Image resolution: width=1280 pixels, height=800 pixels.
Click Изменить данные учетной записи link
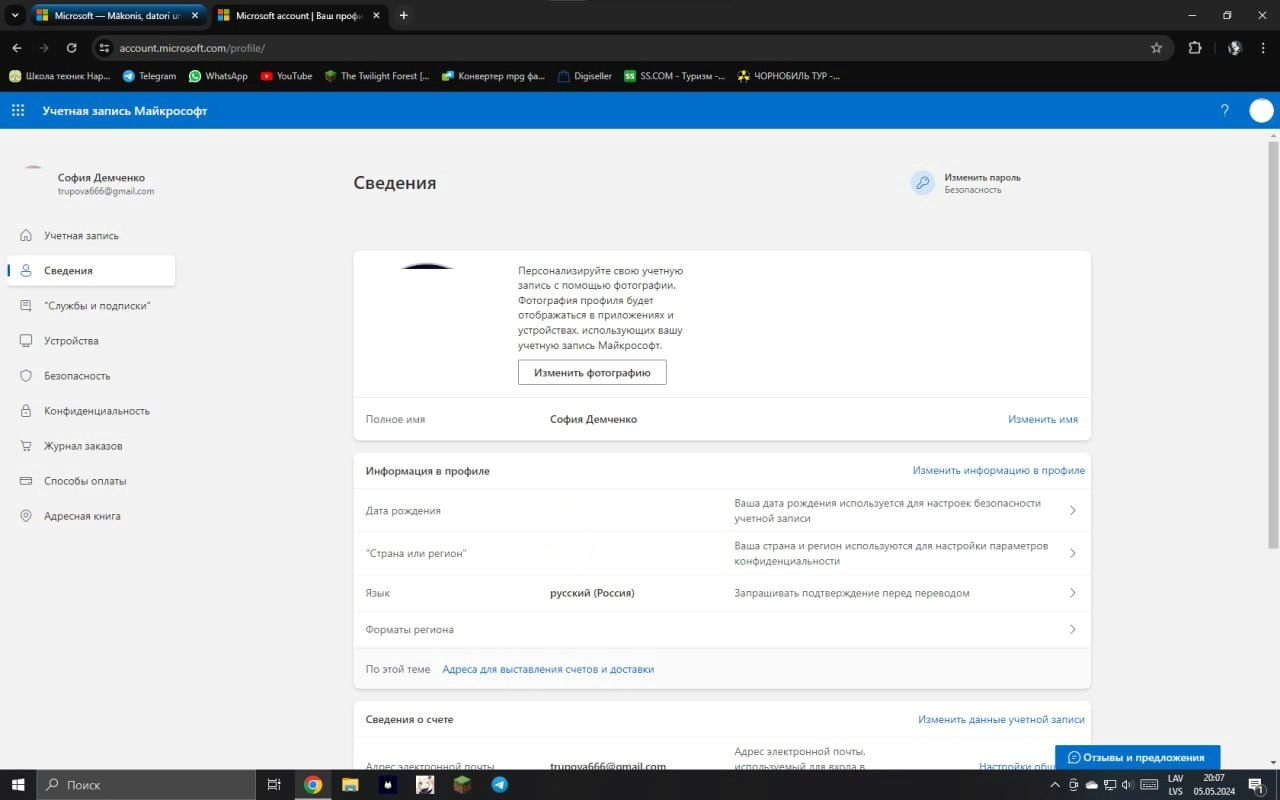click(x=1001, y=719)
